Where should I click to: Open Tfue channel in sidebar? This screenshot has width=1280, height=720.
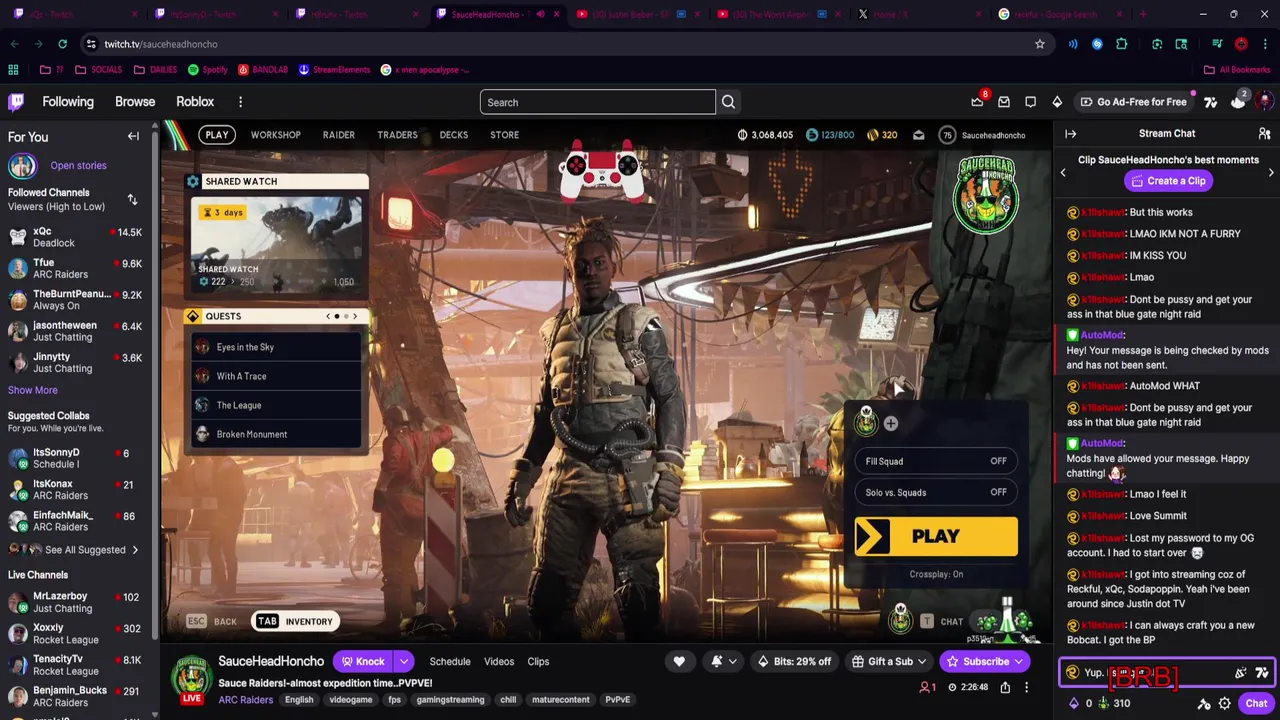tap(75, 268)
